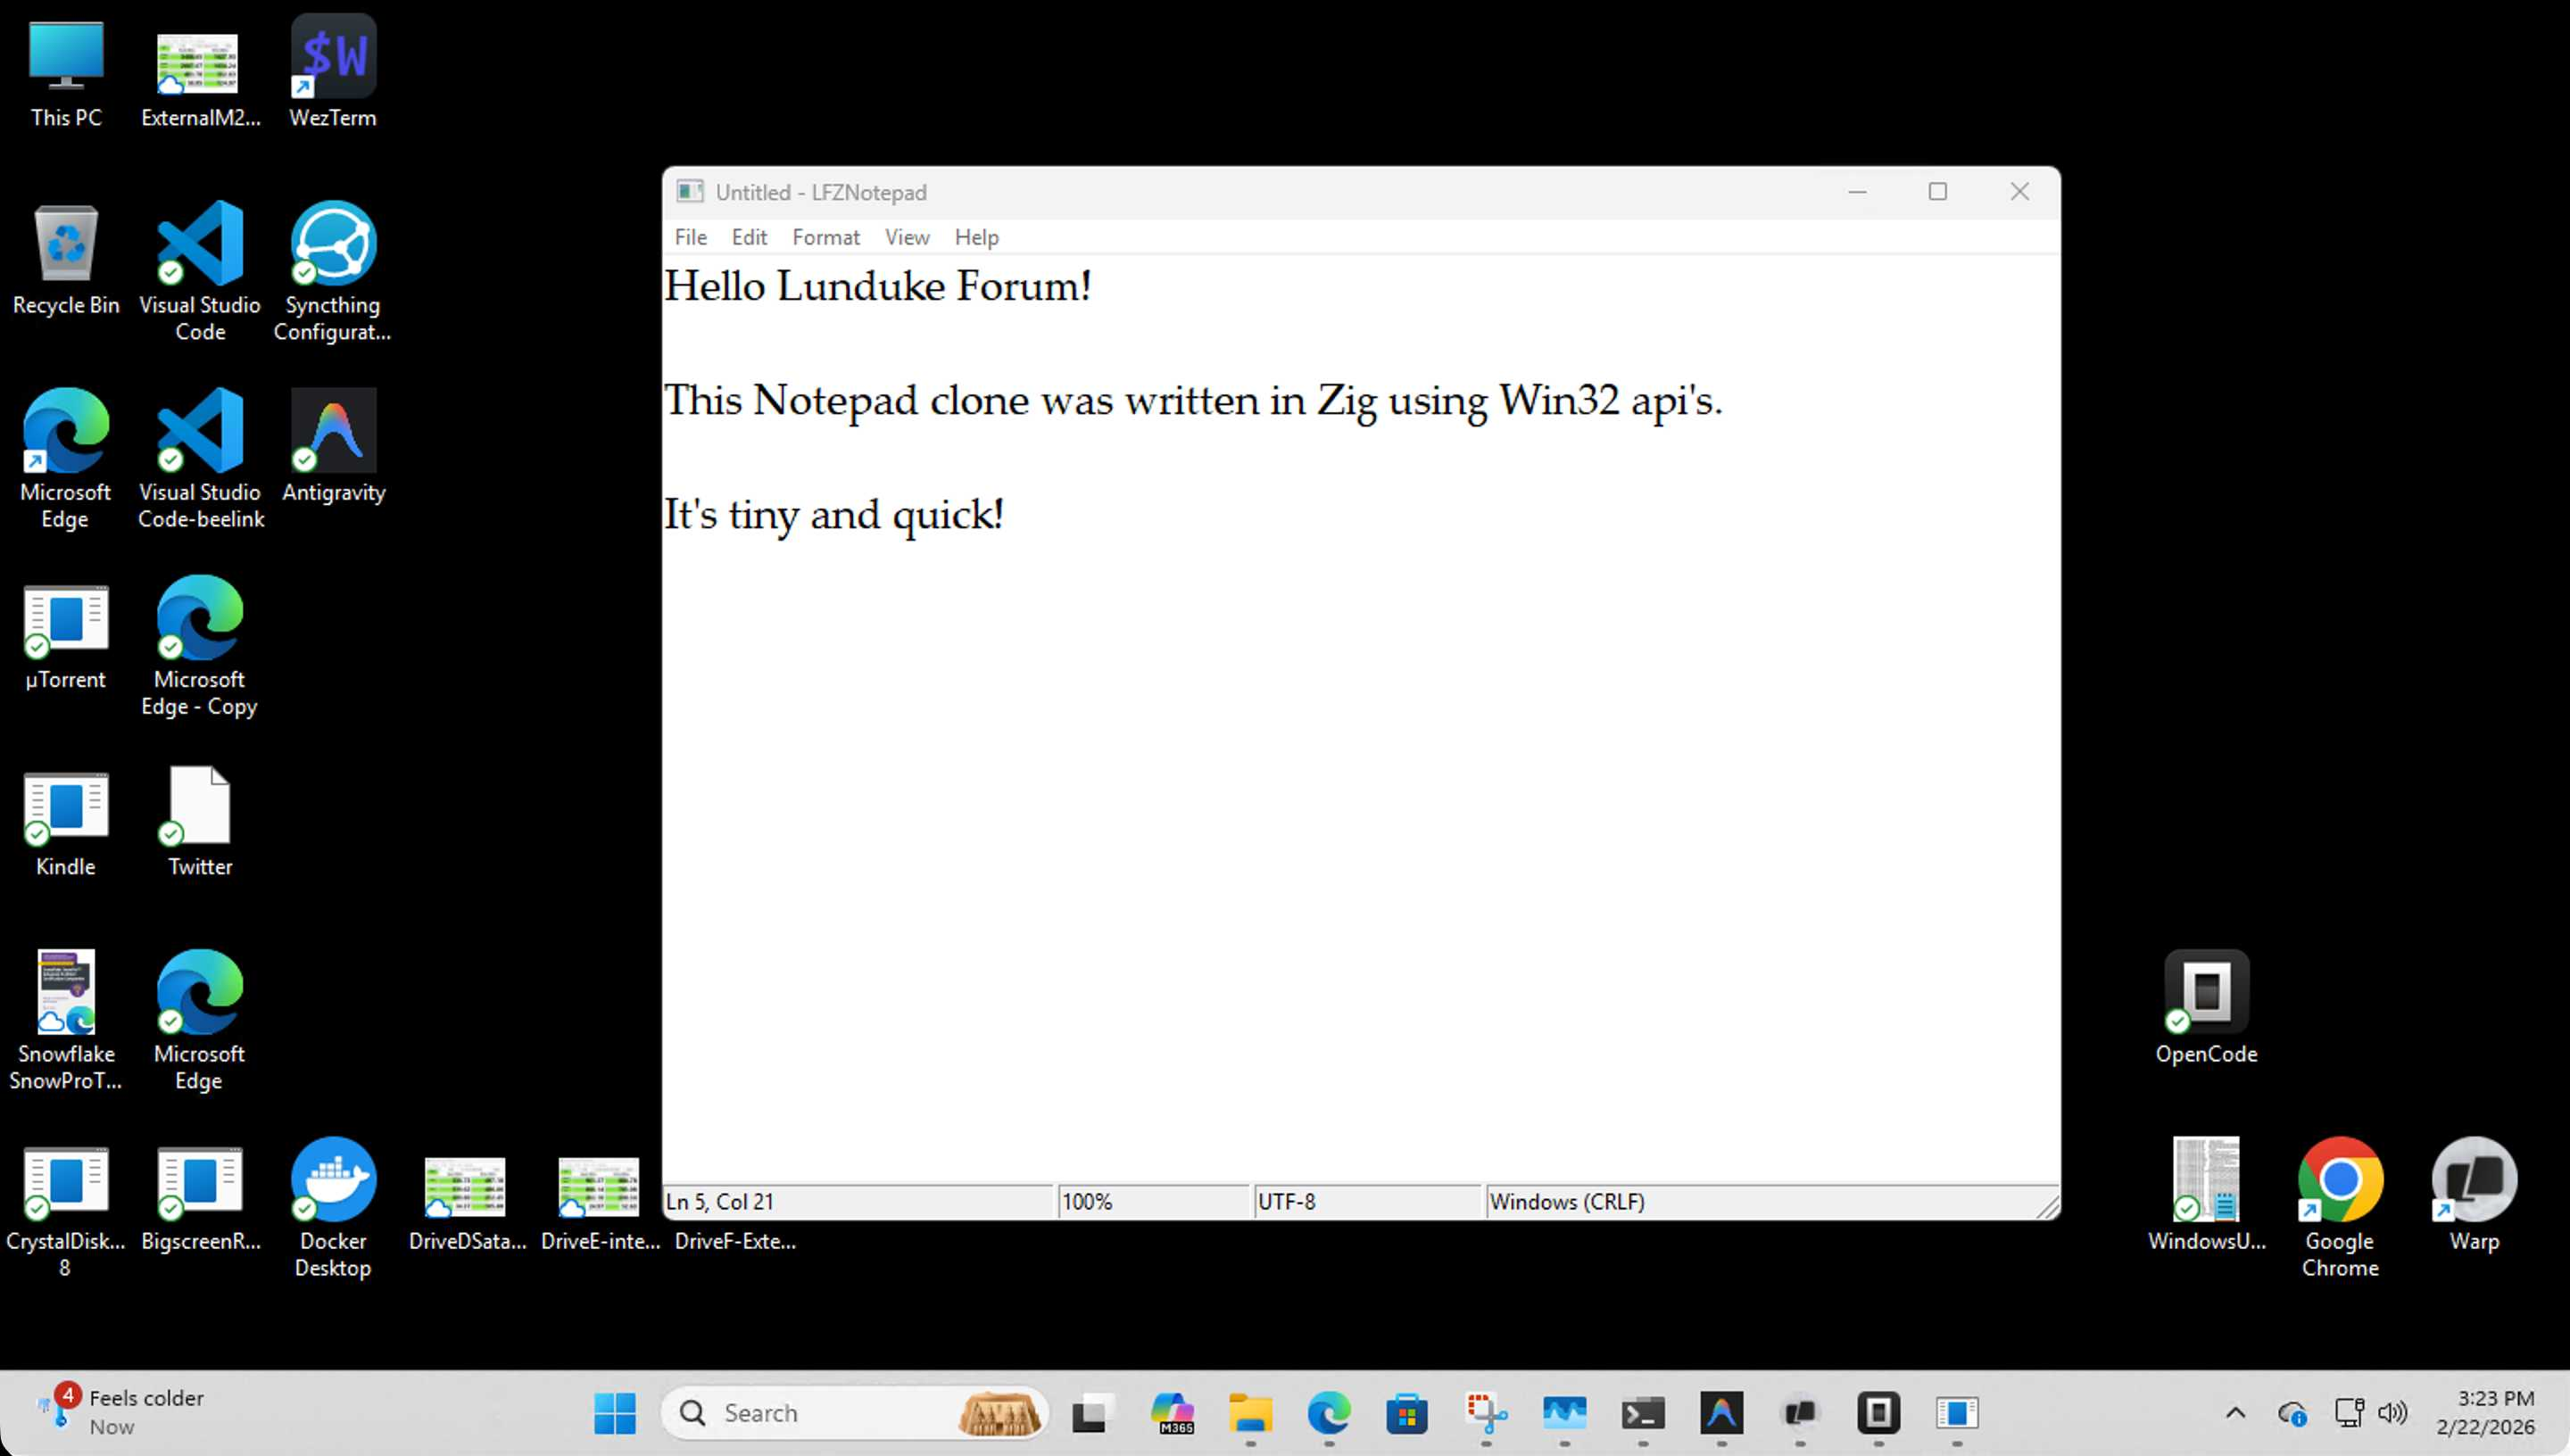This screenshot has width=2570, height=1456.
Task: Select the OpenCode desktop icon
Action: click(x=2206, y=993)
